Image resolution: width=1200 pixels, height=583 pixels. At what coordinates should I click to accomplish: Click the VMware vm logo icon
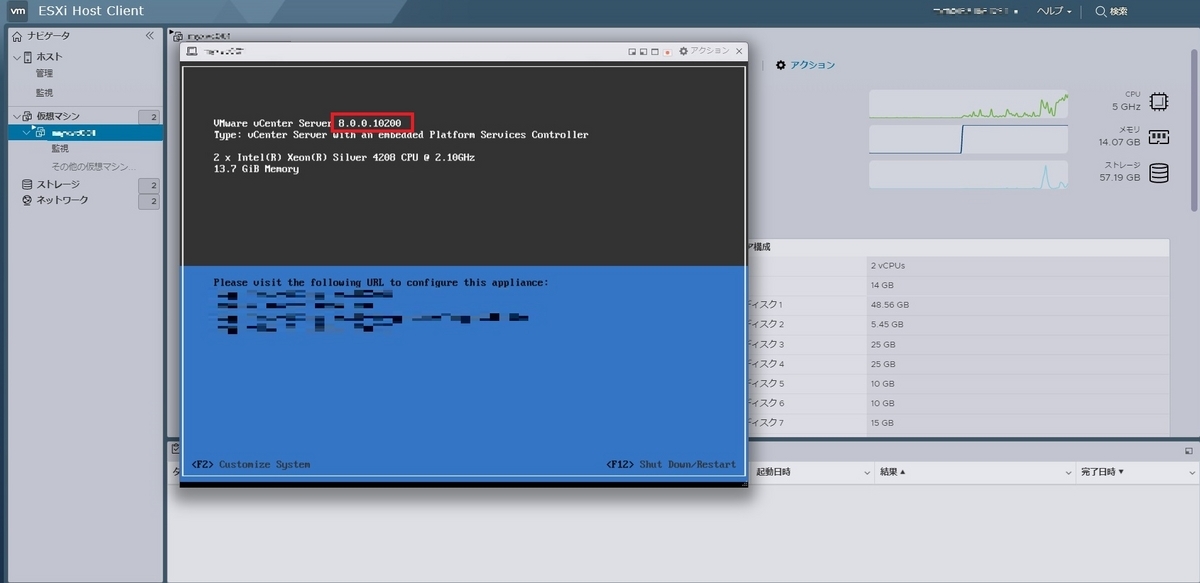17,11
